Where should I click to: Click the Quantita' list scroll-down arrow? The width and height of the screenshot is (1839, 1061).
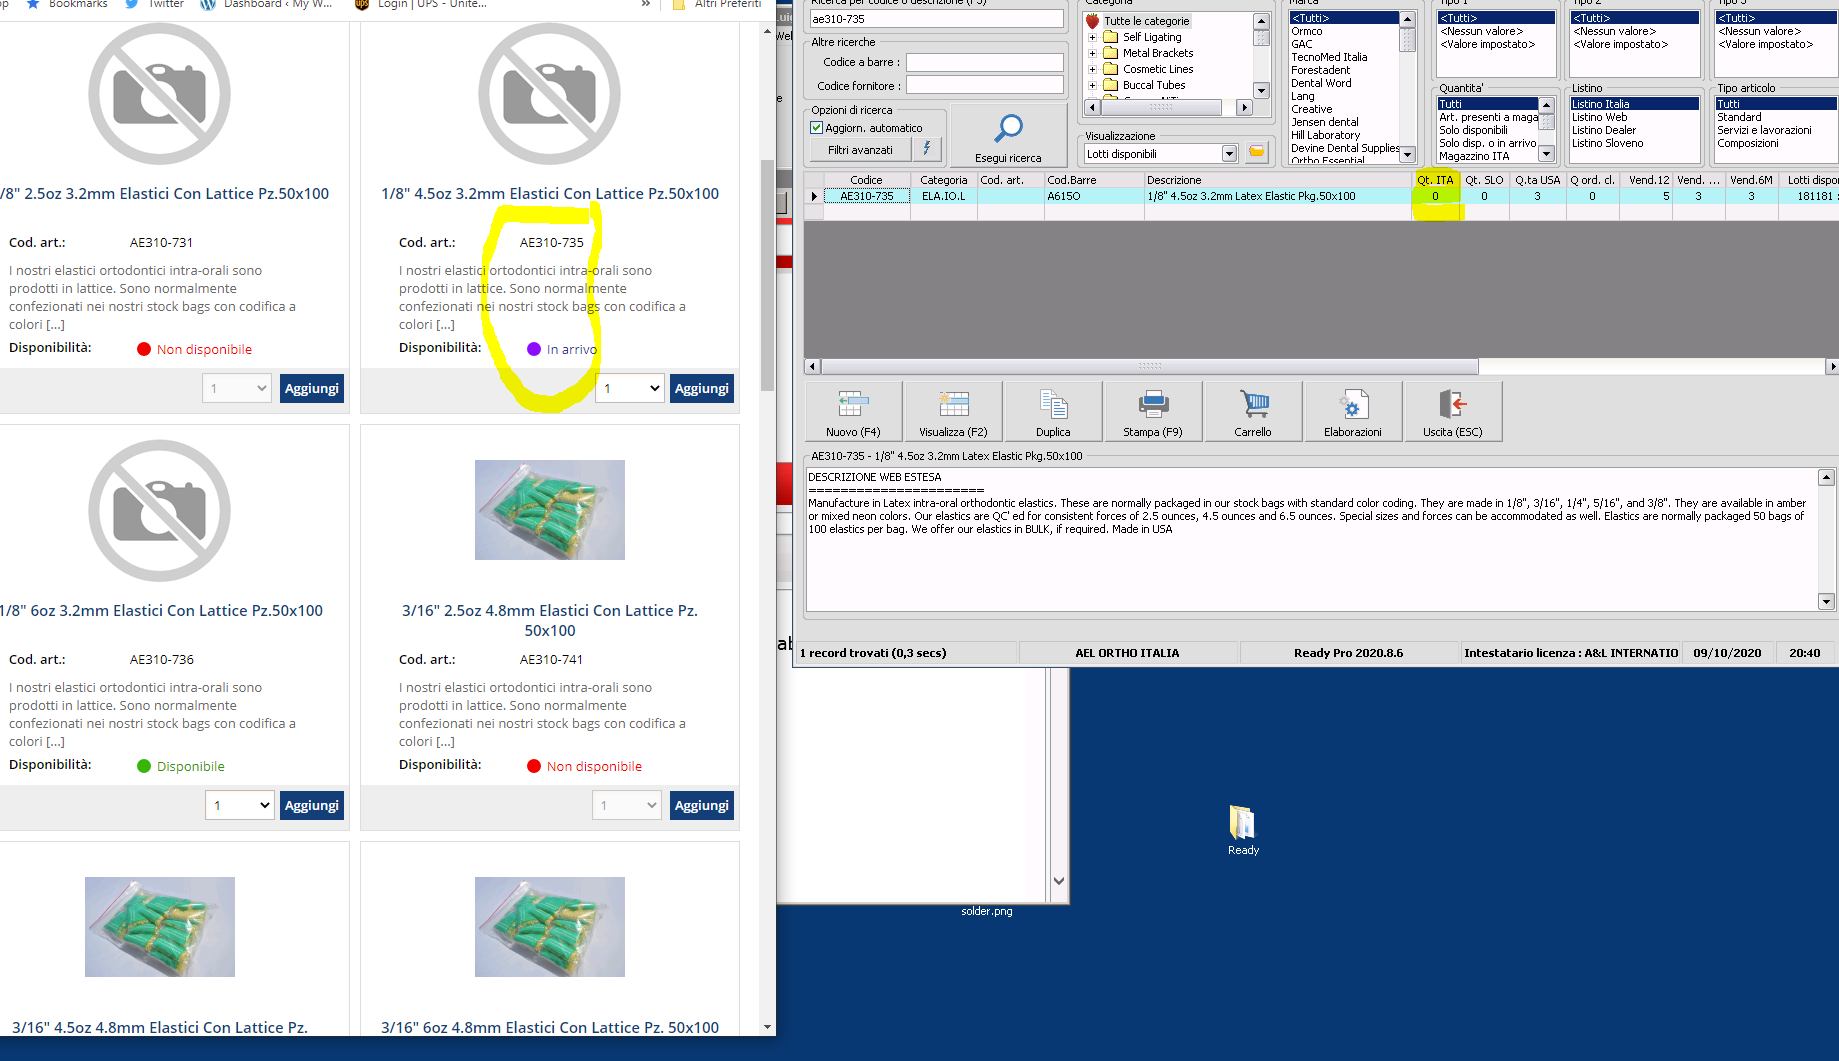click(x=1546, y=154)
